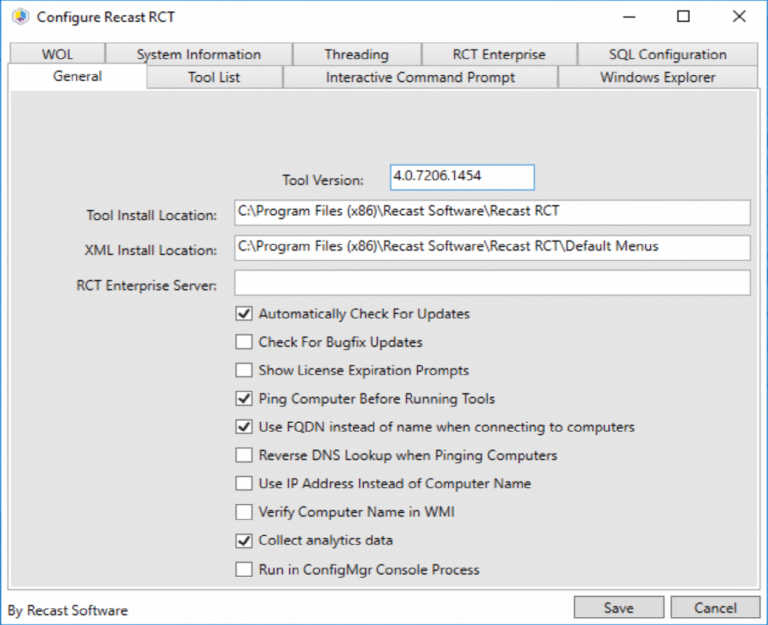This screenshot has width=768, height=625.
Task: Enable Reverse DNS Lookup when Pinging Computers
Action: pyautogui.click(x=244, y=455)
